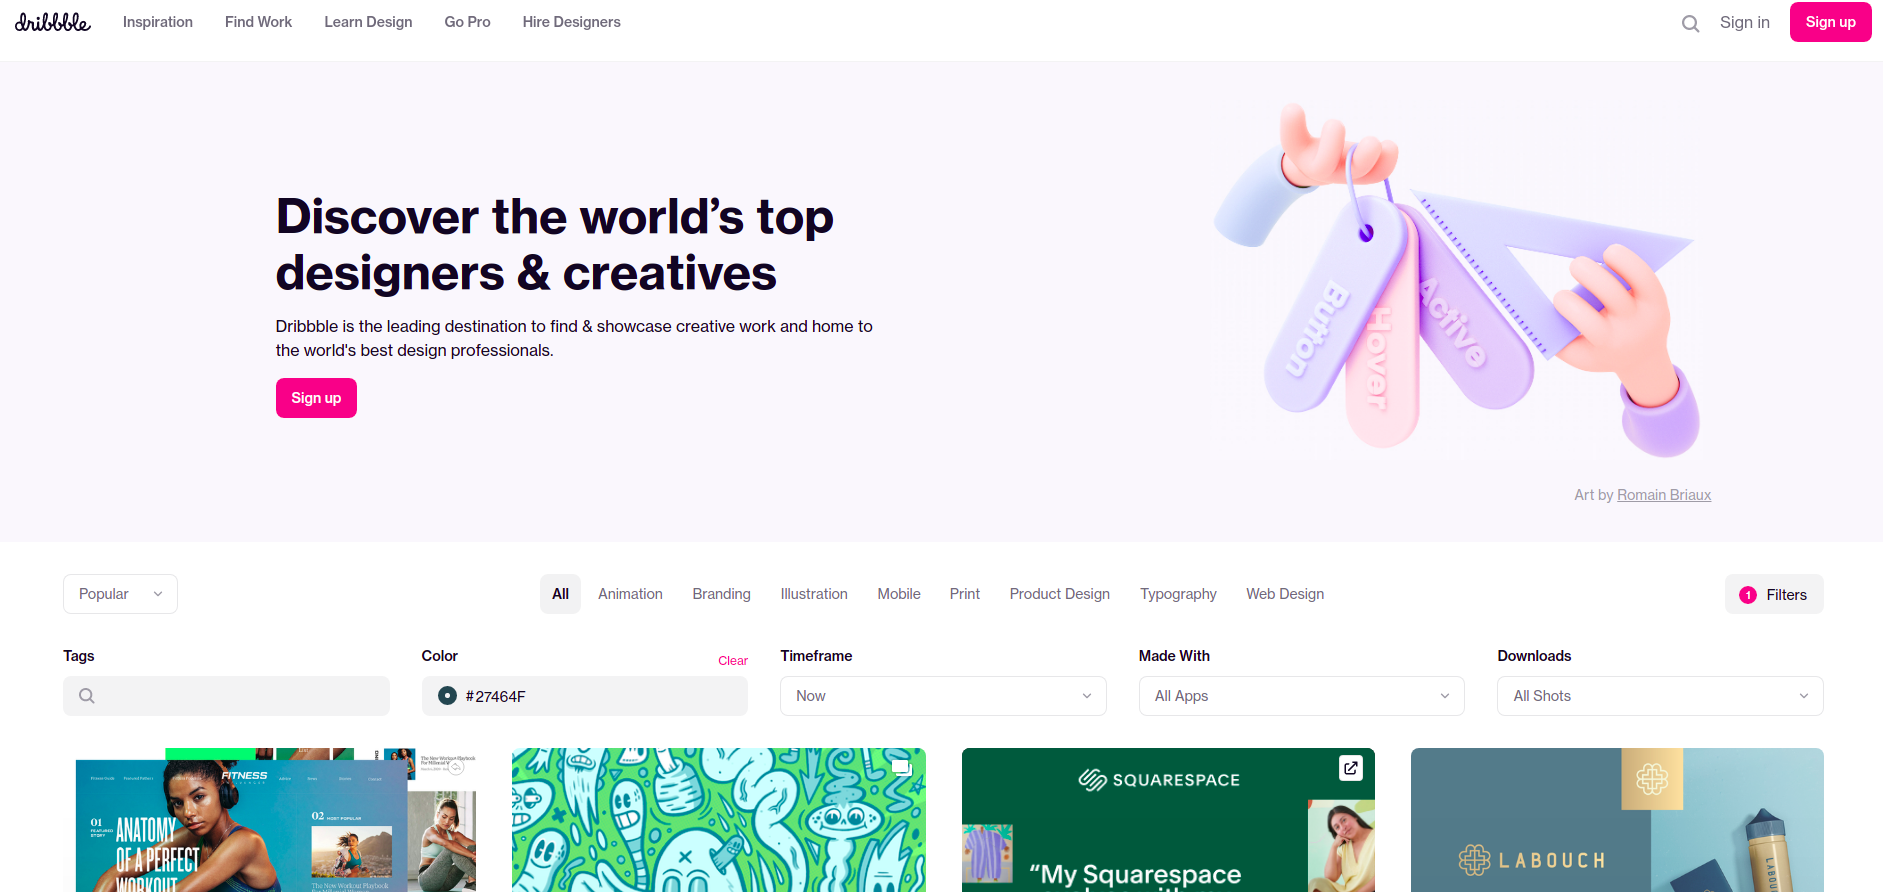1883x892 pixels.
Task: Click the search magnifier icon in header
Action: [1690, 23]
